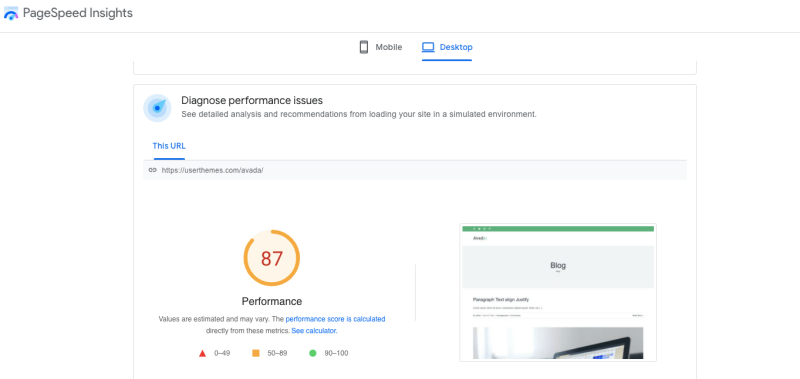Click the Diagnose performance issues heading
This screenshot has width=800, height=379.
(252, 100)
